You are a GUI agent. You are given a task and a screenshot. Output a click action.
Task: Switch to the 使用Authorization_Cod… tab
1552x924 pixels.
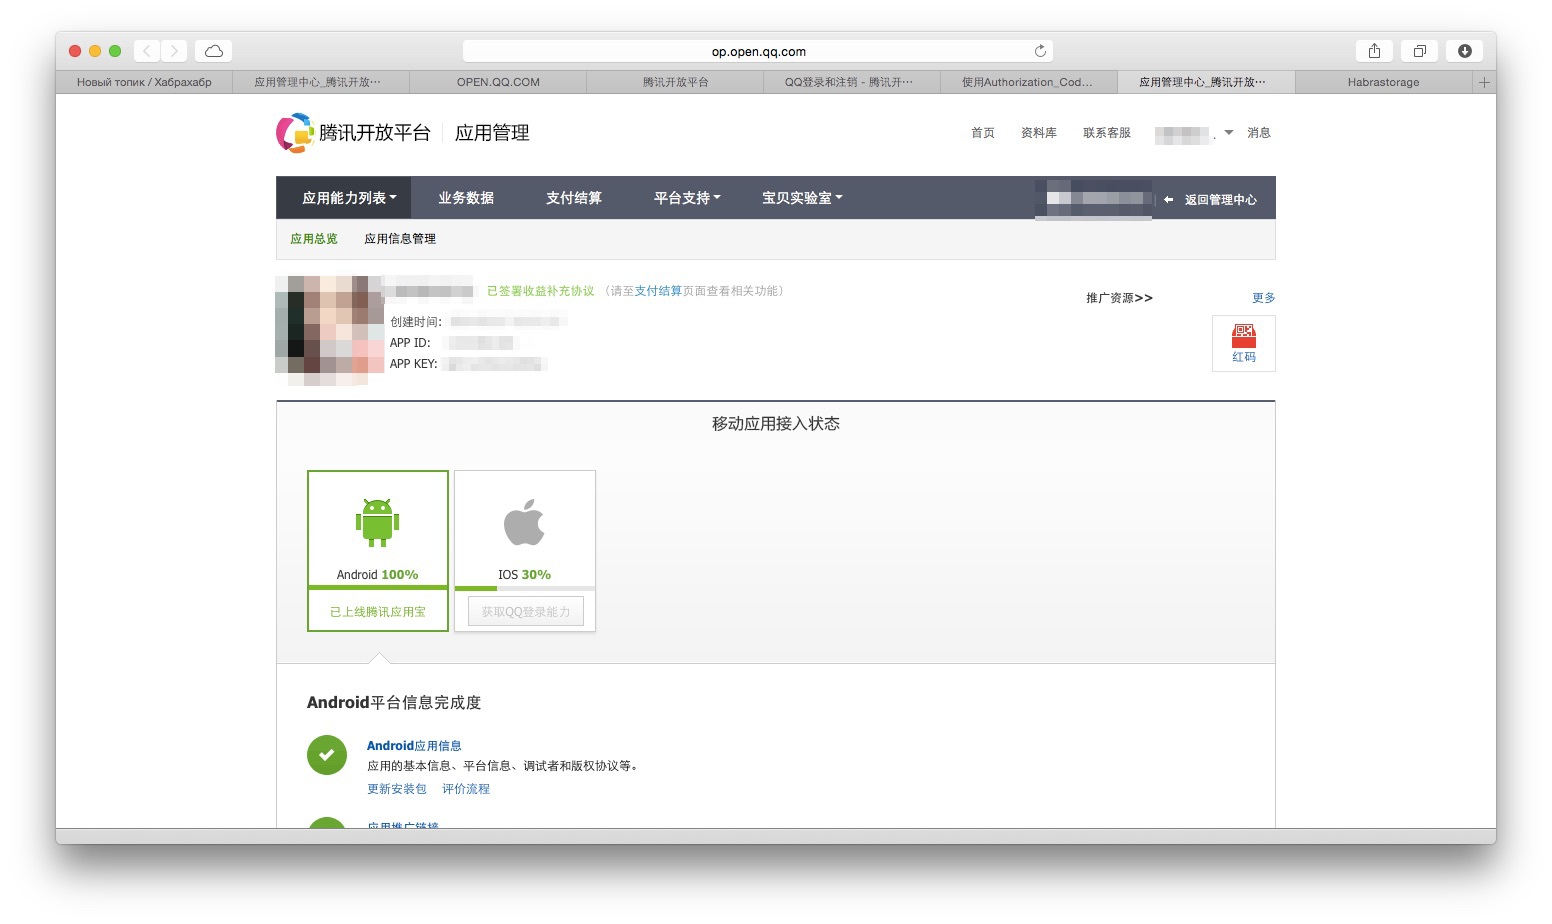coord(1029,82)
